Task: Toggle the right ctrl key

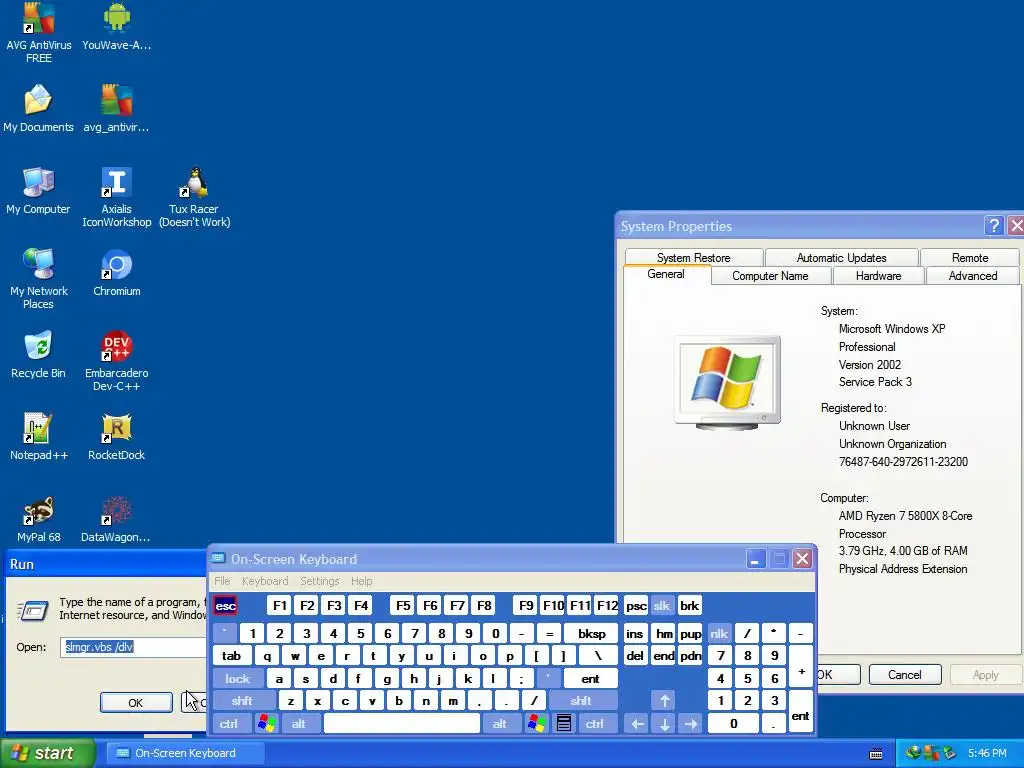Action: pyautogui.click(x=594, y=724)
